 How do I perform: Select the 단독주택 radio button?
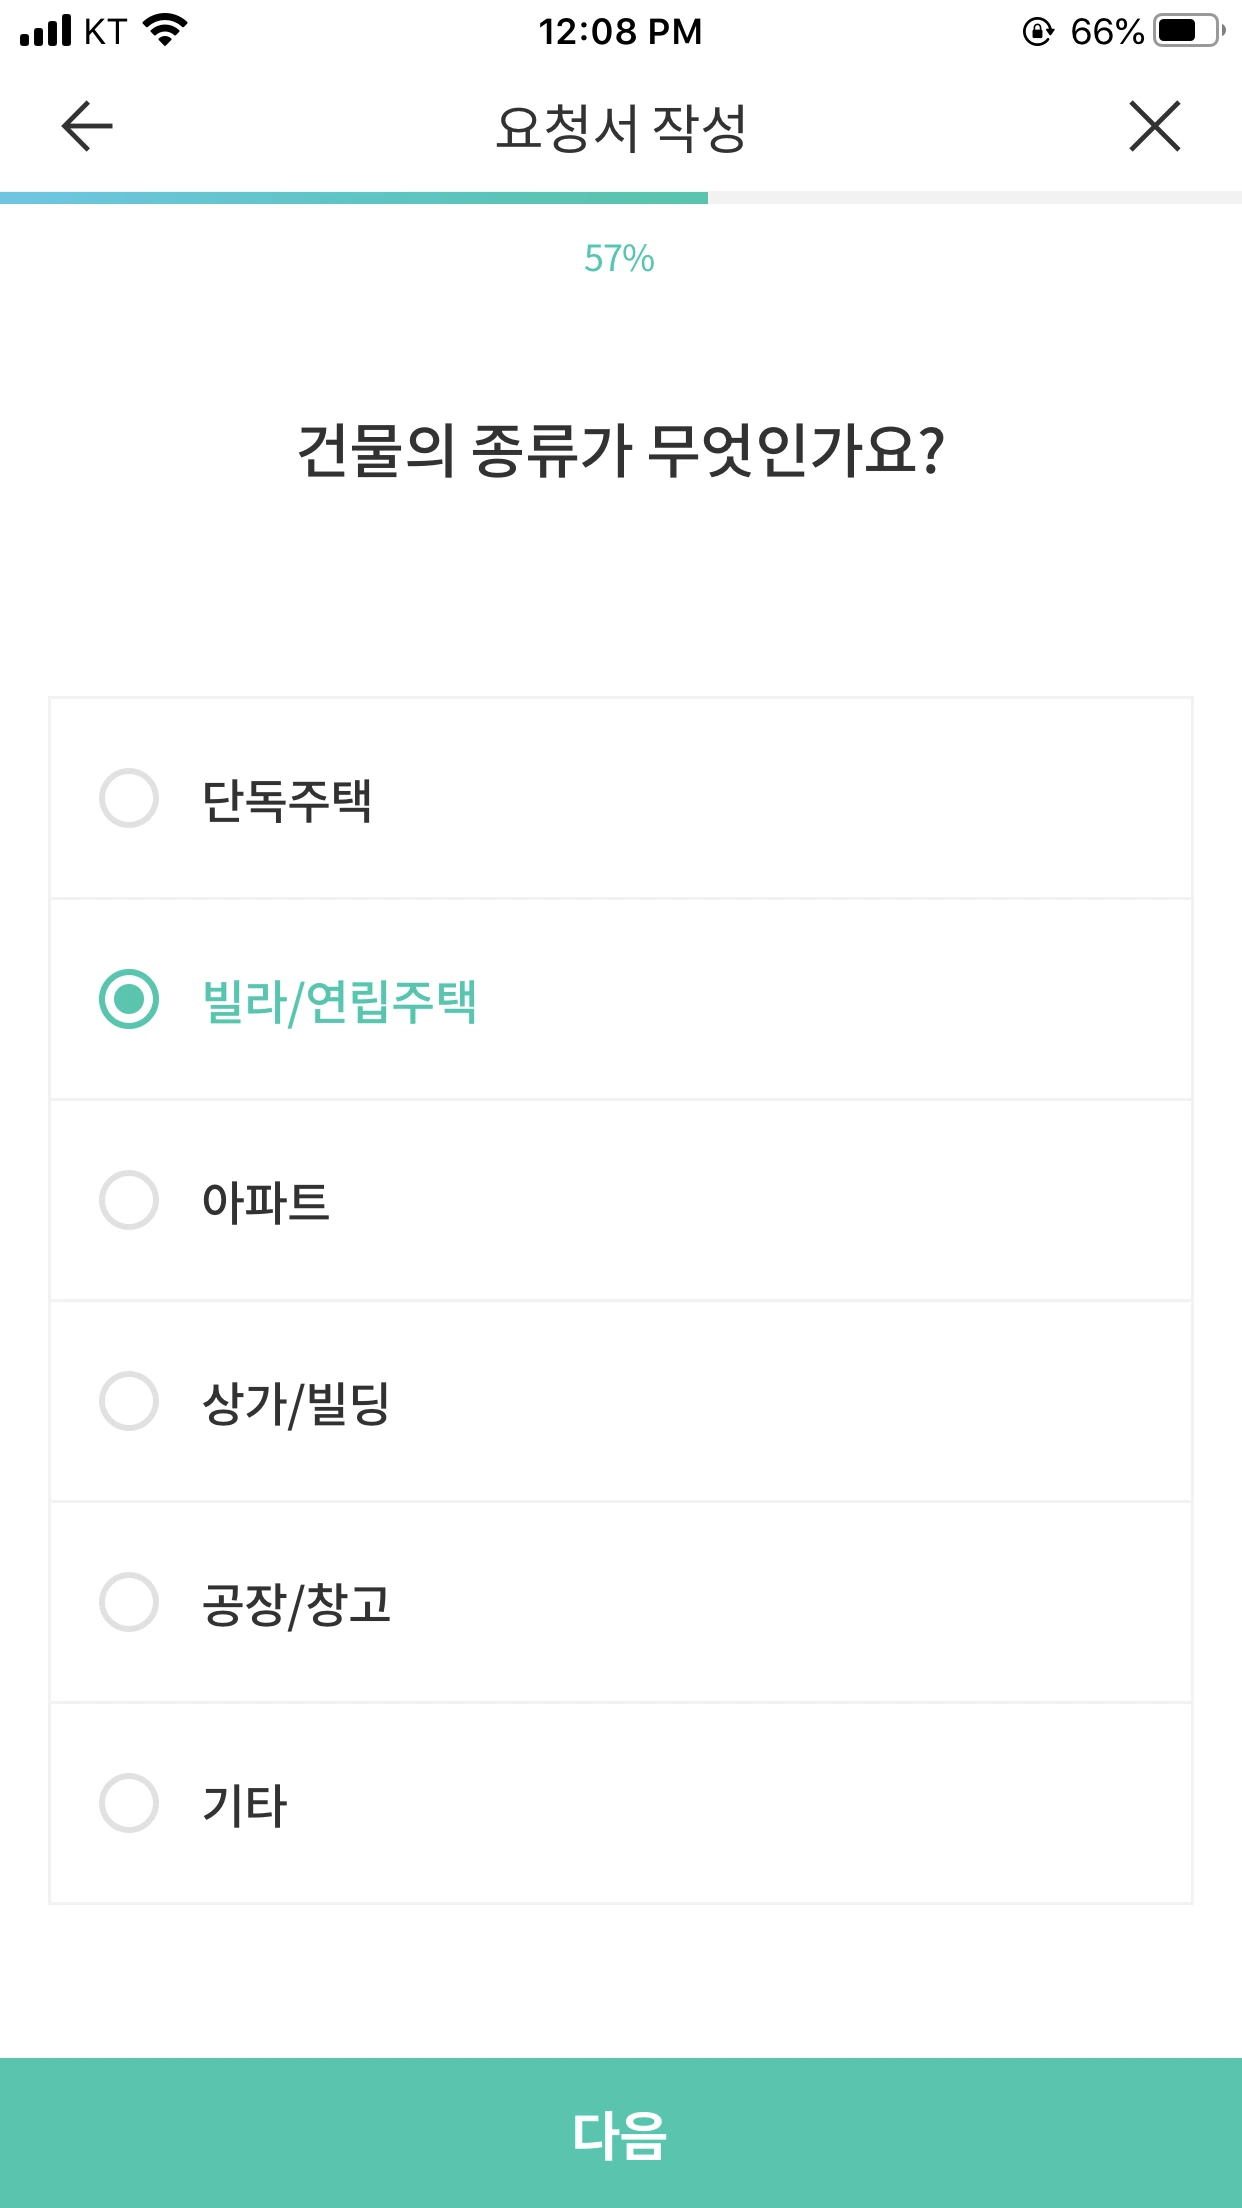[129, 798]
